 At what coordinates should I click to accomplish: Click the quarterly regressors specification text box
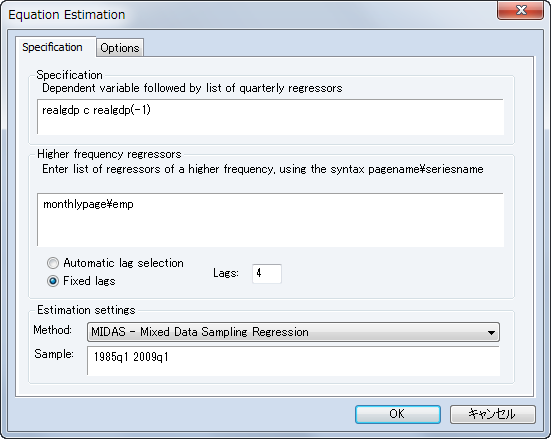click(x=270, y=117)
